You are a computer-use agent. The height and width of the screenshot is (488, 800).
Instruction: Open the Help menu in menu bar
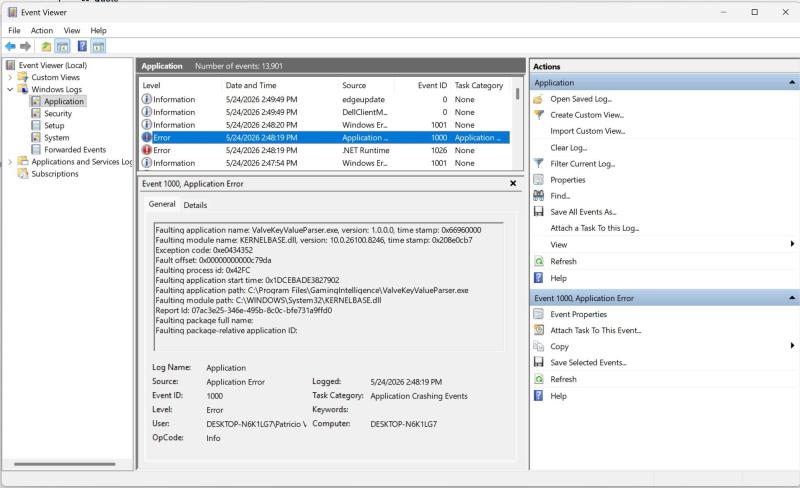tap(98, 31)
